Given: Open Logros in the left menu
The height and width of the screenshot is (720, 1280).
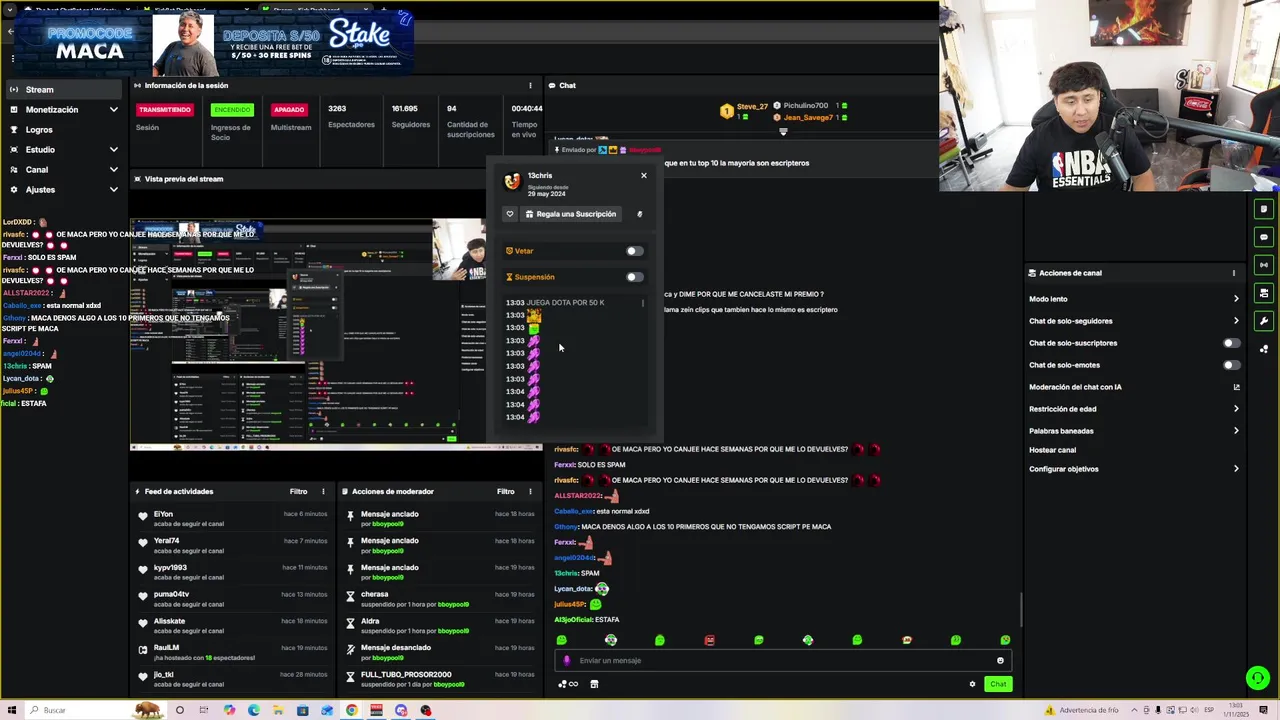Looking at the screenshot, I should (64, 130).
